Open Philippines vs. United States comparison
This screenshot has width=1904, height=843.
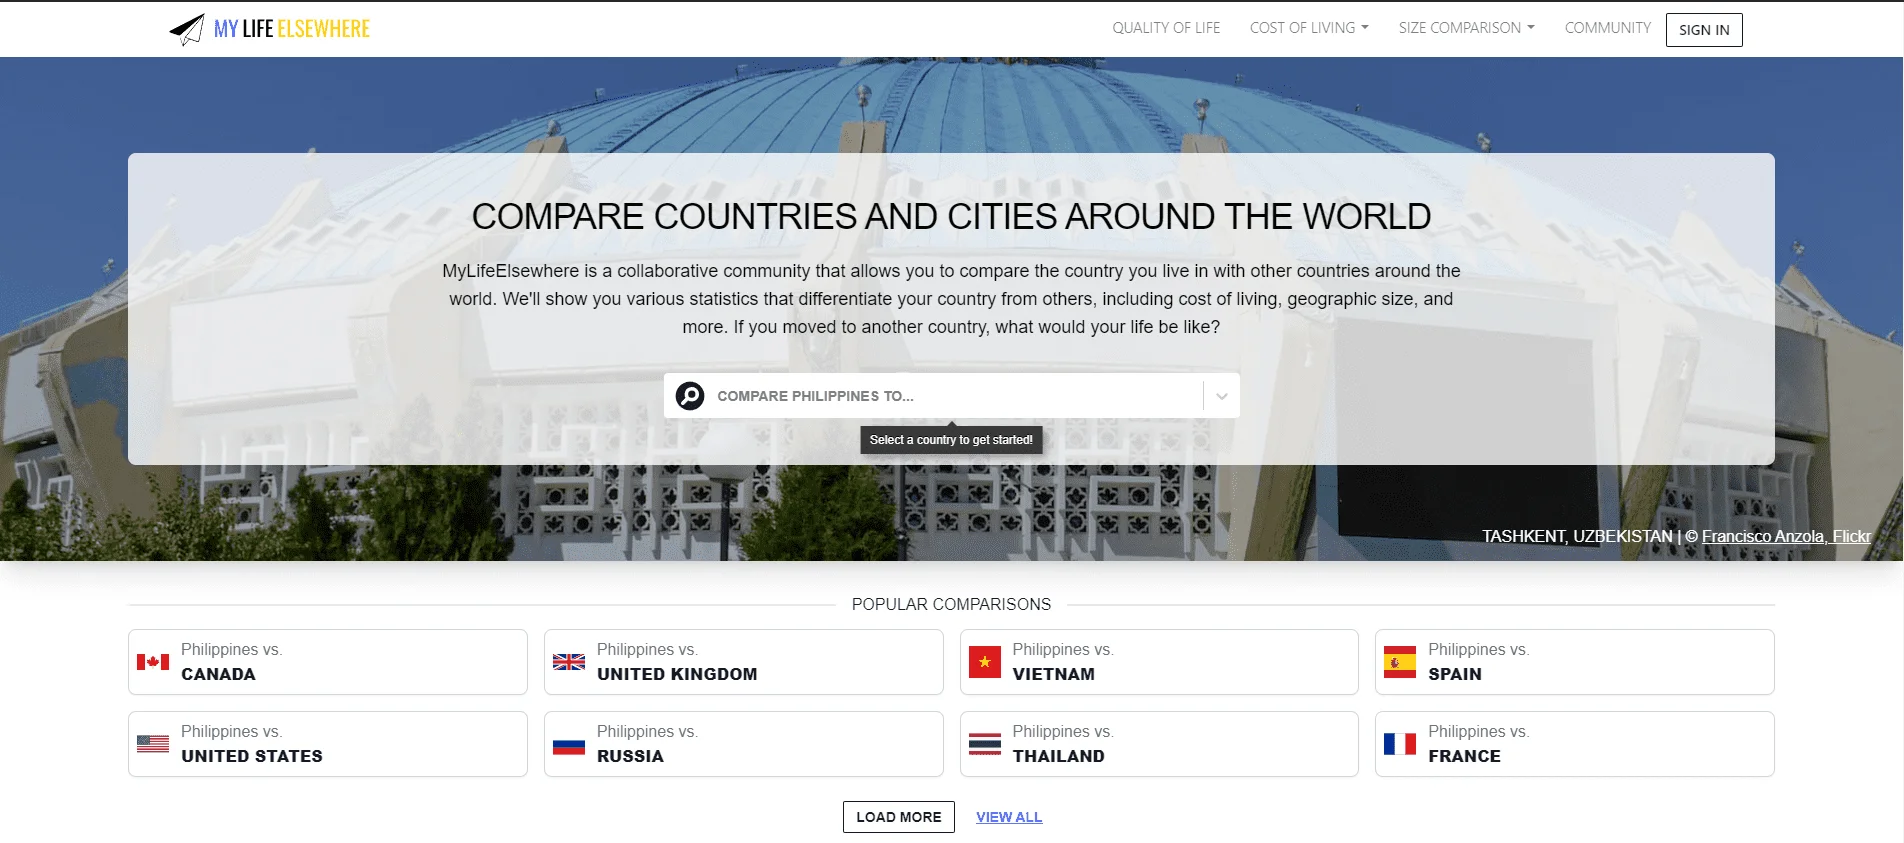click(x=328, y=744)
